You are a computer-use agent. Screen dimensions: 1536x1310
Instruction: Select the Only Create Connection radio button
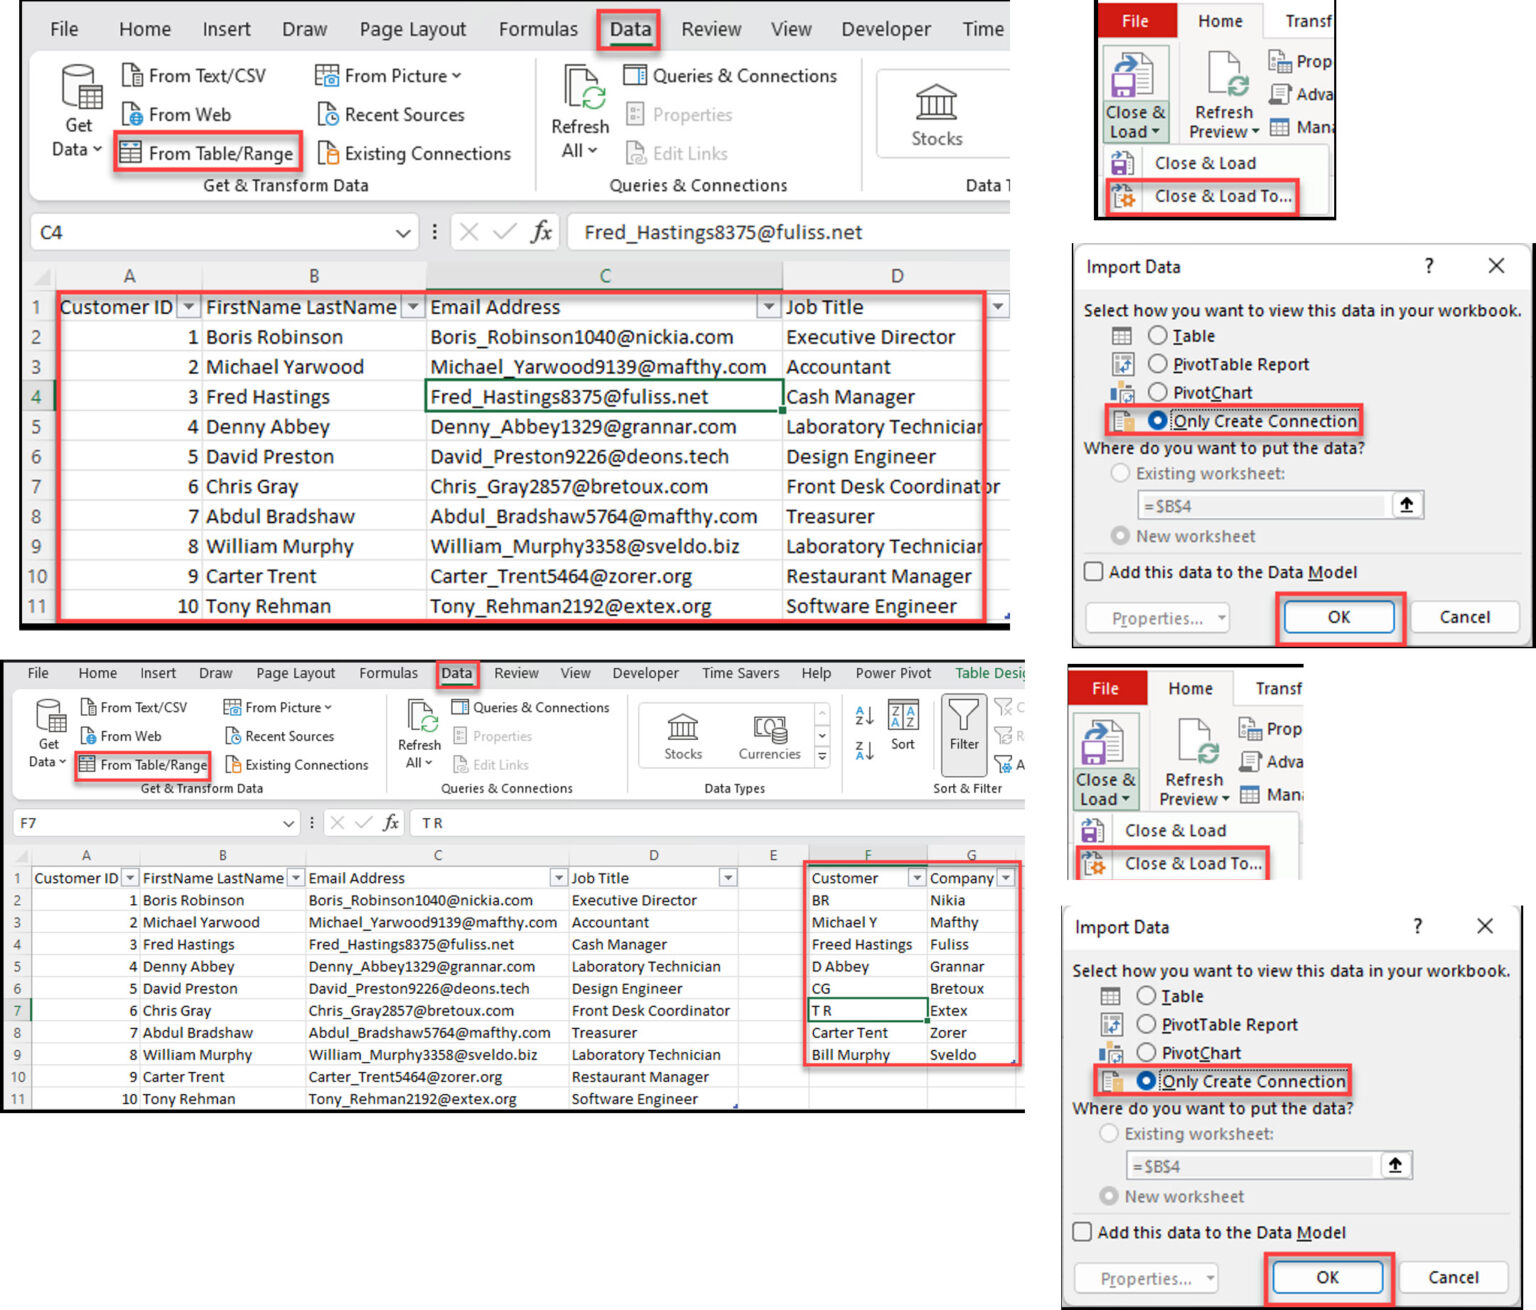[x=1259, y=420]
